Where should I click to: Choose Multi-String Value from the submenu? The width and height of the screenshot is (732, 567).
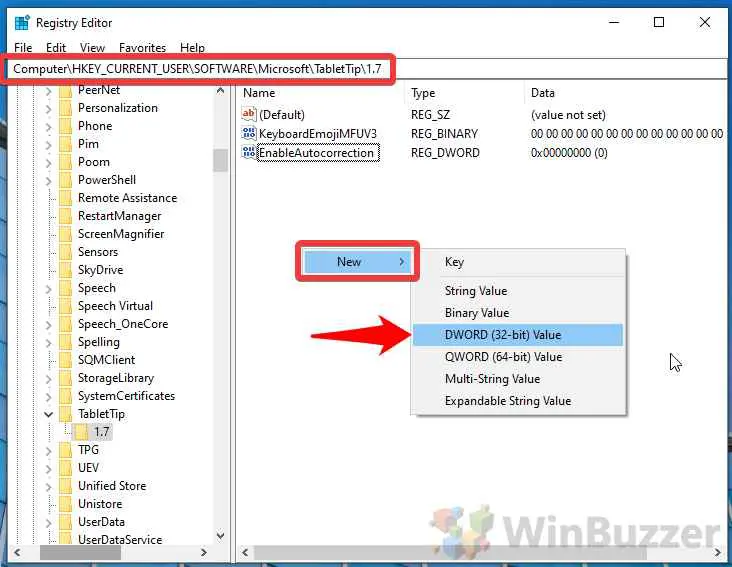pos(518,379)
